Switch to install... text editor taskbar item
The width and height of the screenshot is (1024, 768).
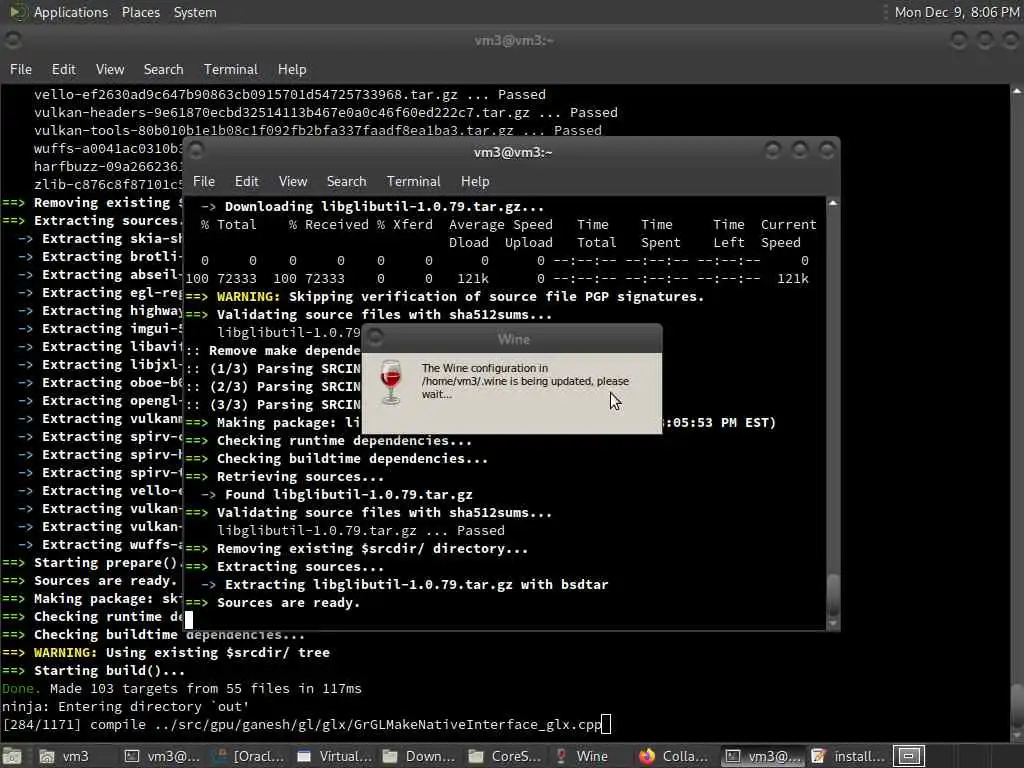848,756
